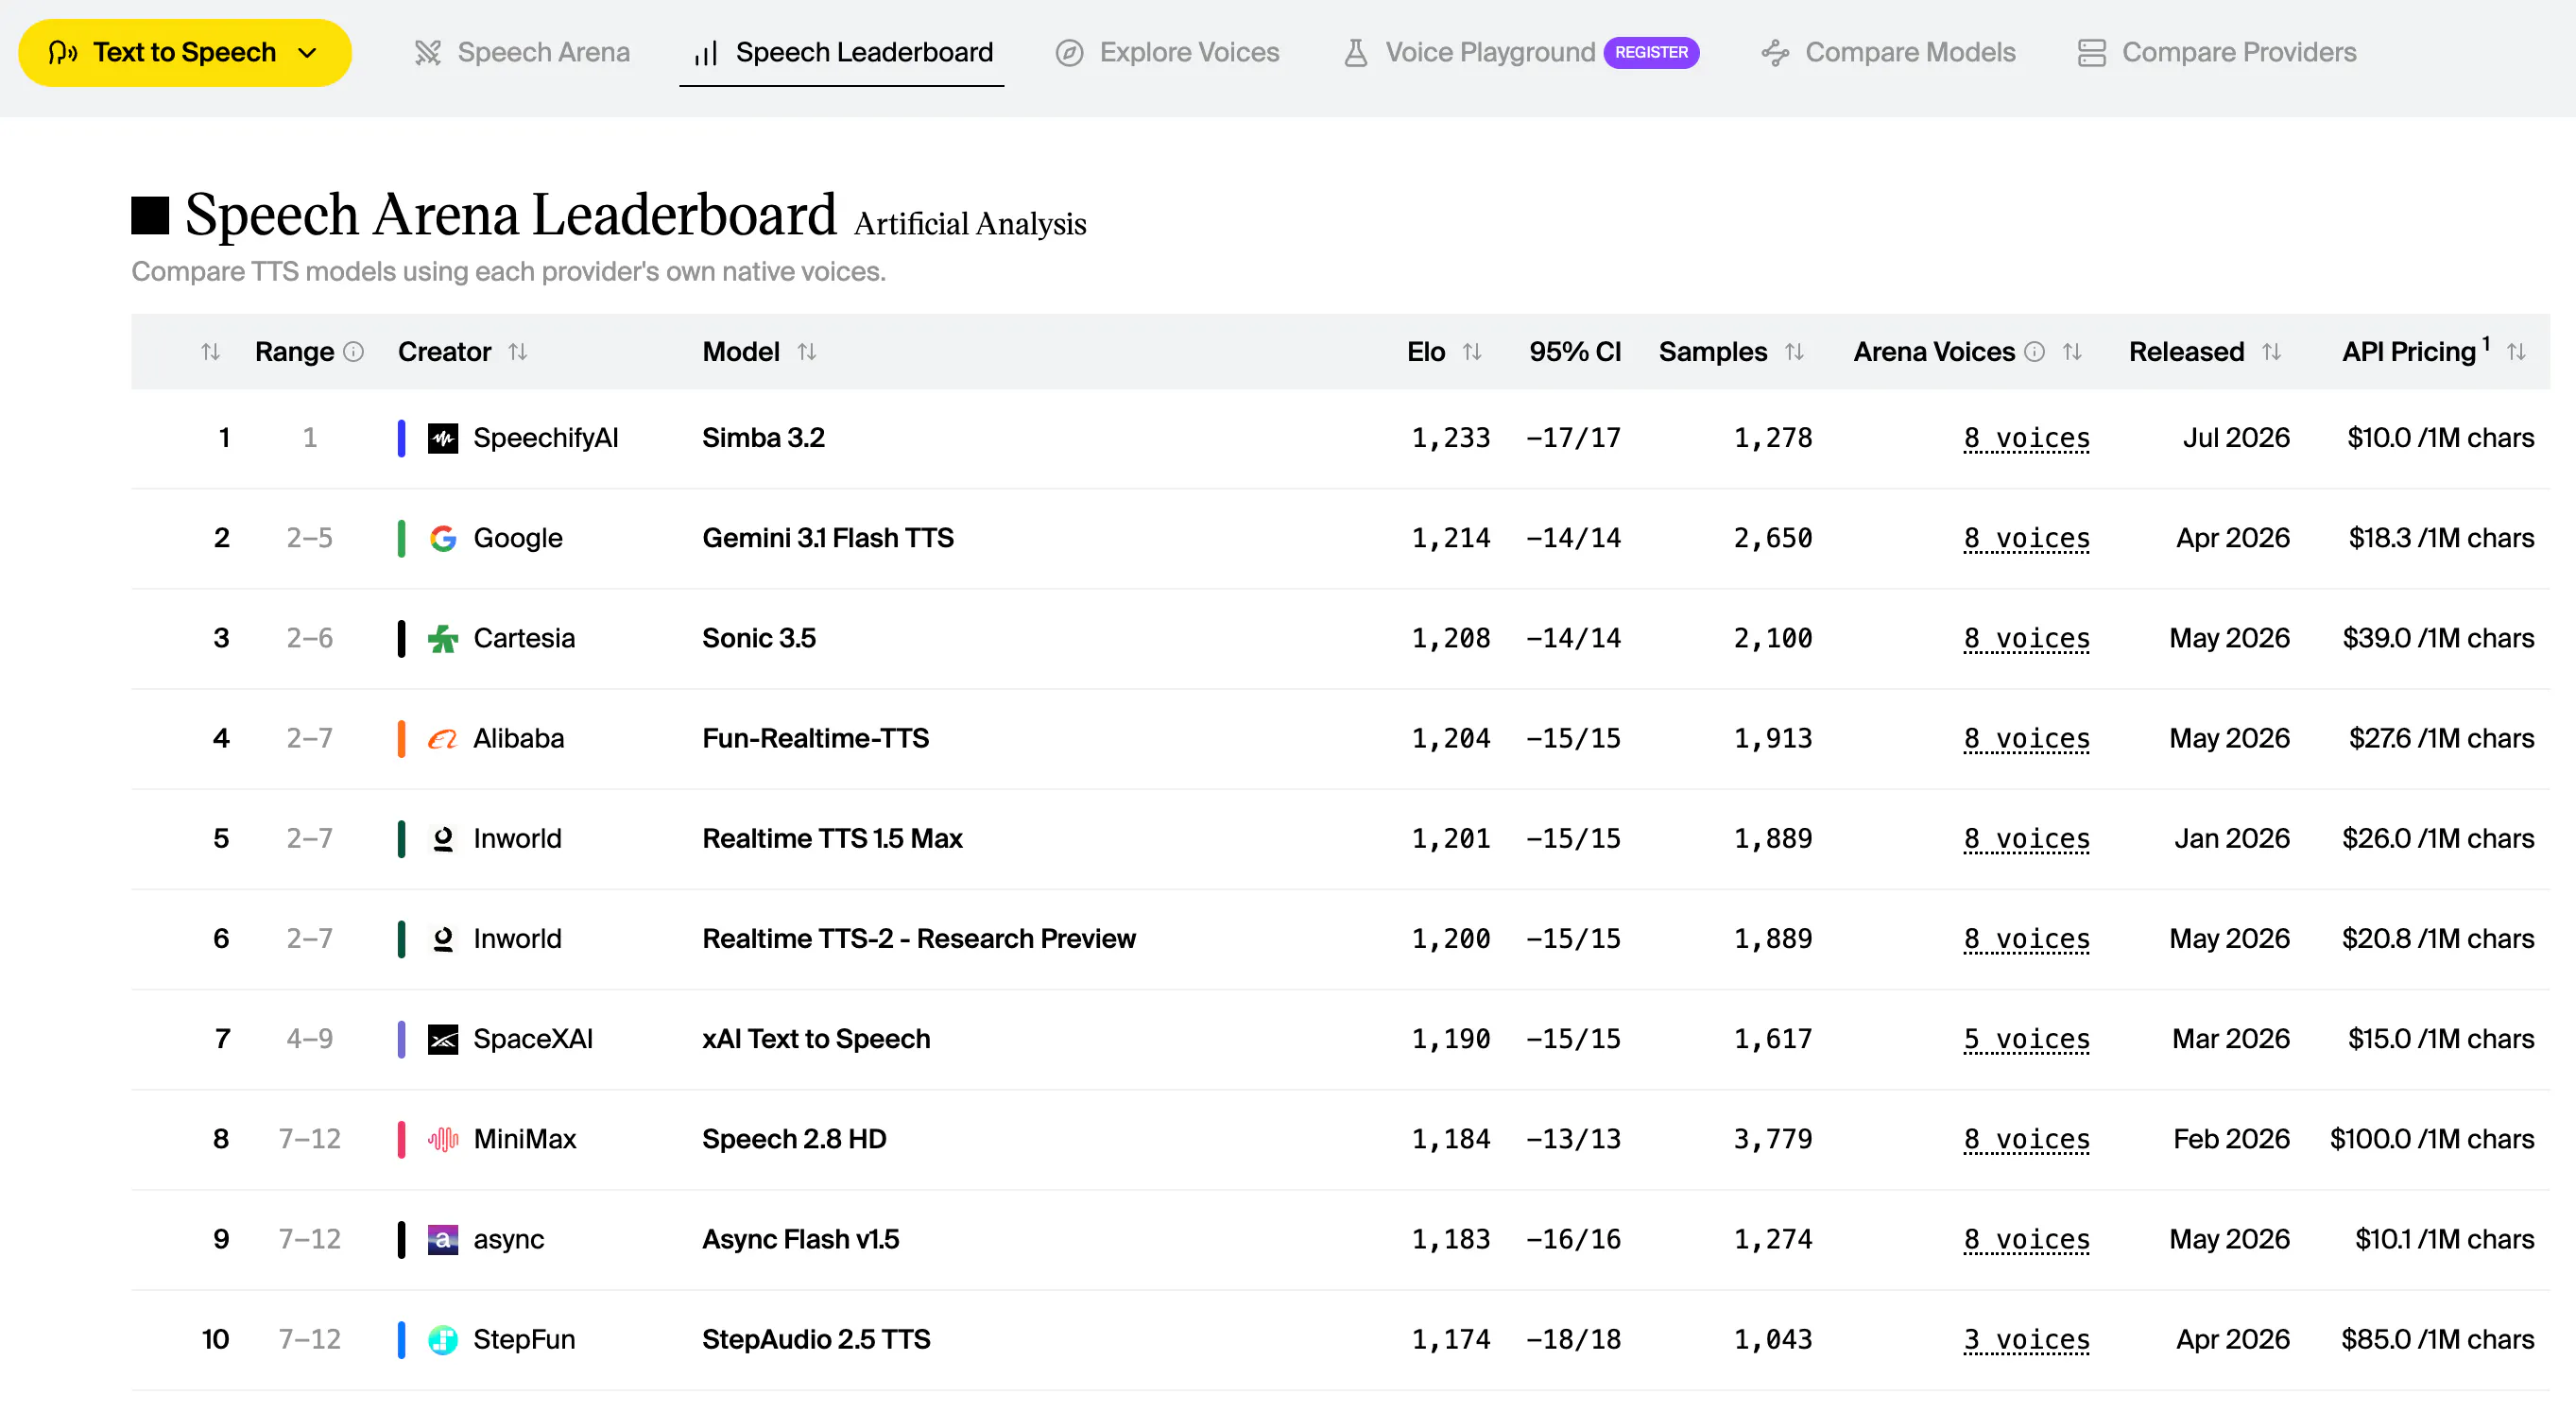Click Inworld logo in Realtime TTS 1.5 Max row
This screenshot has height=1412, width=2576.
pyautogui.click(x=443, y=838)
